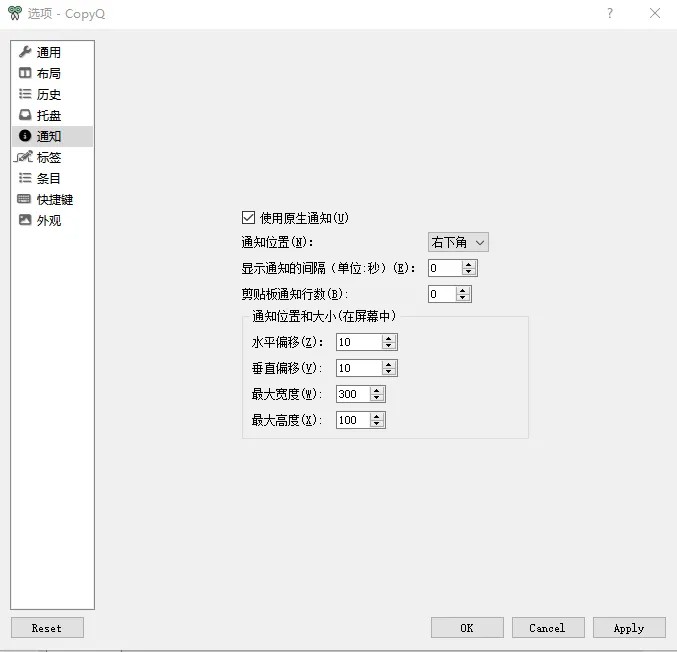Toggle the 使用原生通知 checkbox
The height and width of the screenshot is (652, 677).
point(248,218)
